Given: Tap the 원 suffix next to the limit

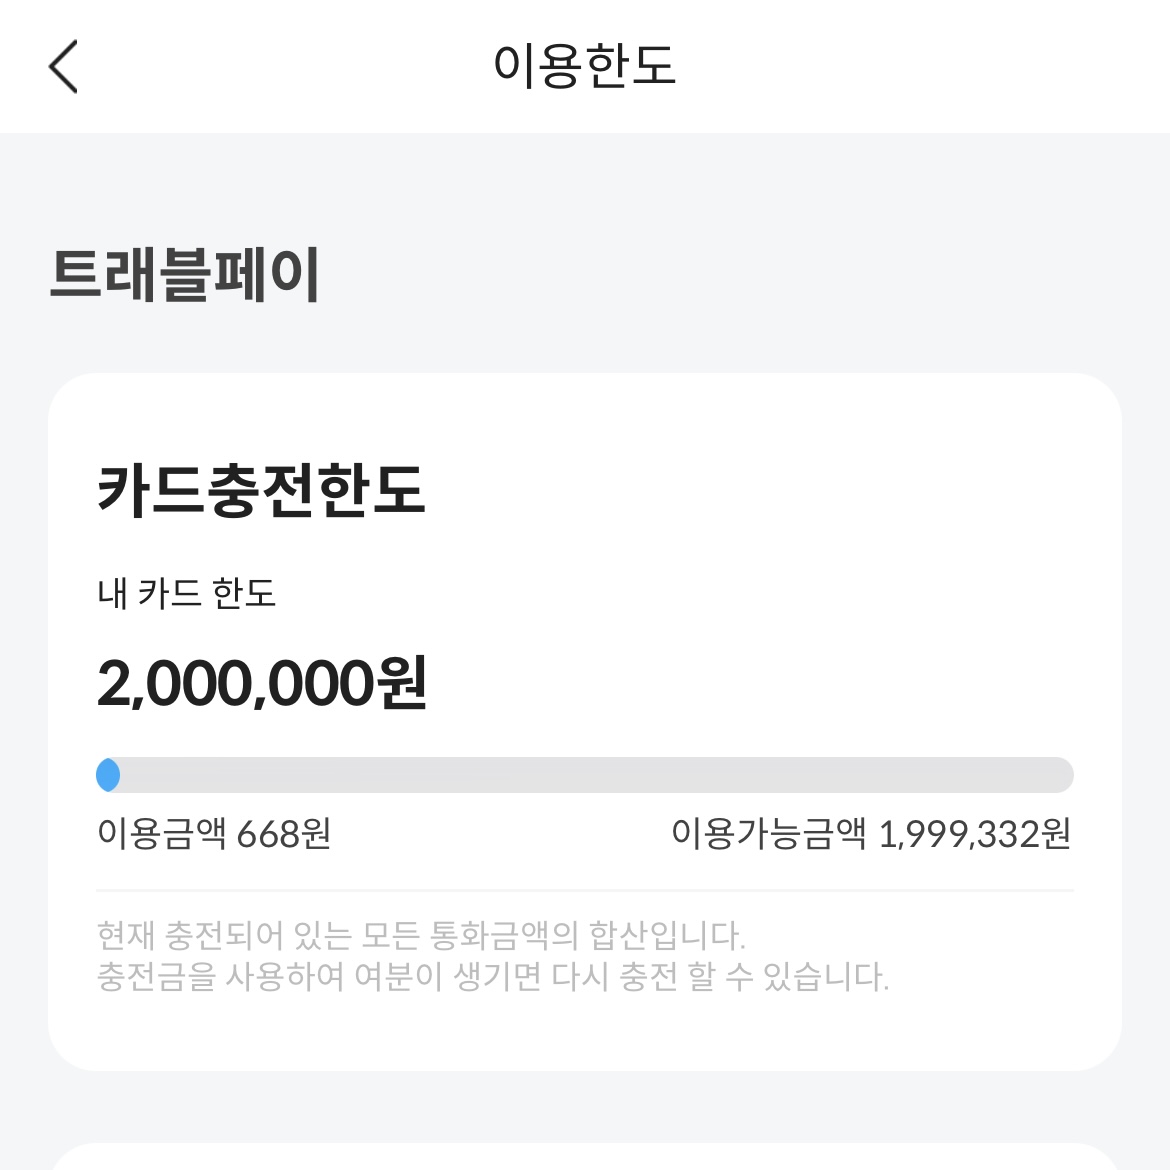Looking at the screenshot, I should [402, 685].
